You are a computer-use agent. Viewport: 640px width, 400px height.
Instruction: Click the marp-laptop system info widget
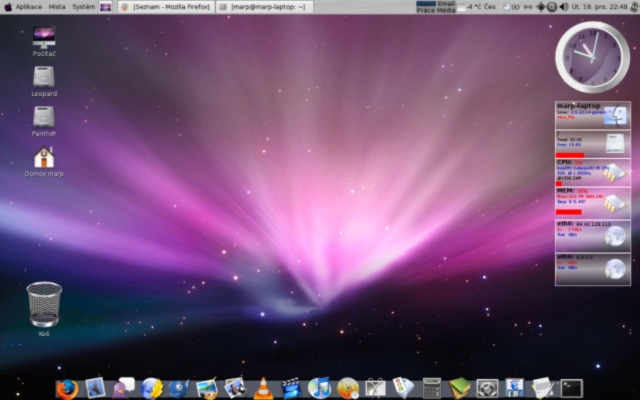click(593, 116)
